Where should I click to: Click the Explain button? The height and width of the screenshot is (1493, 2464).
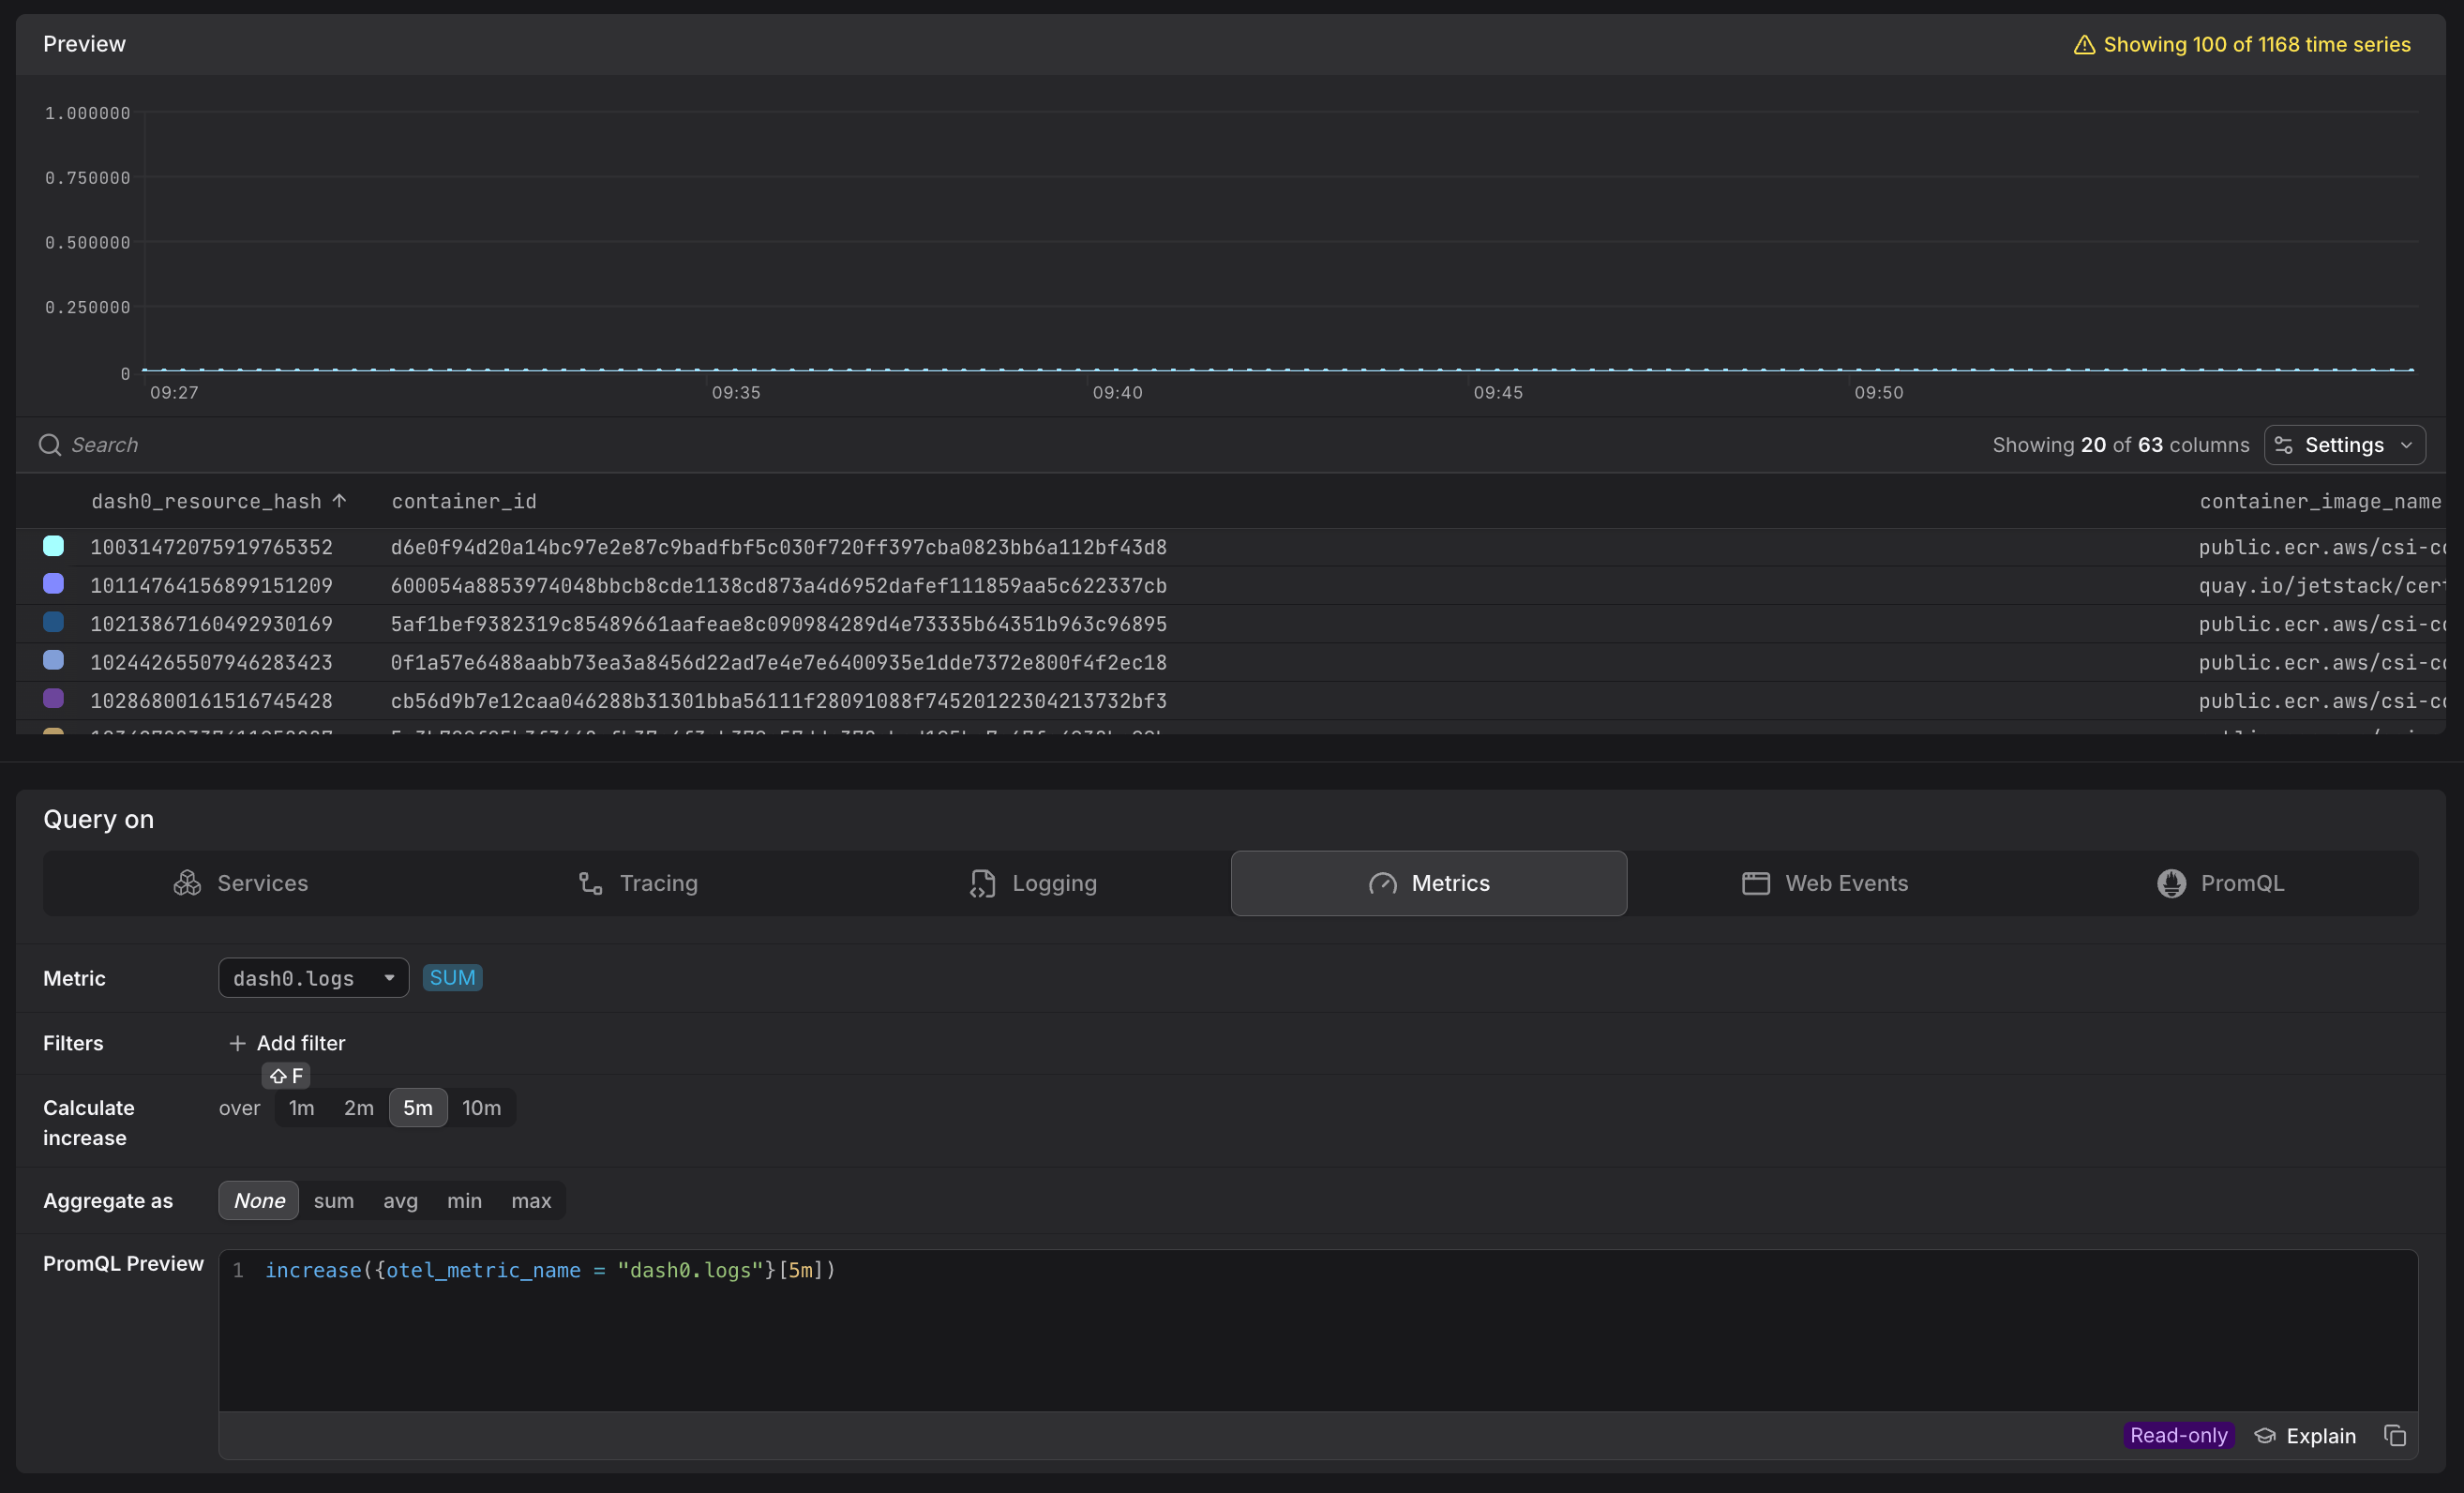click(2306, 1435)
